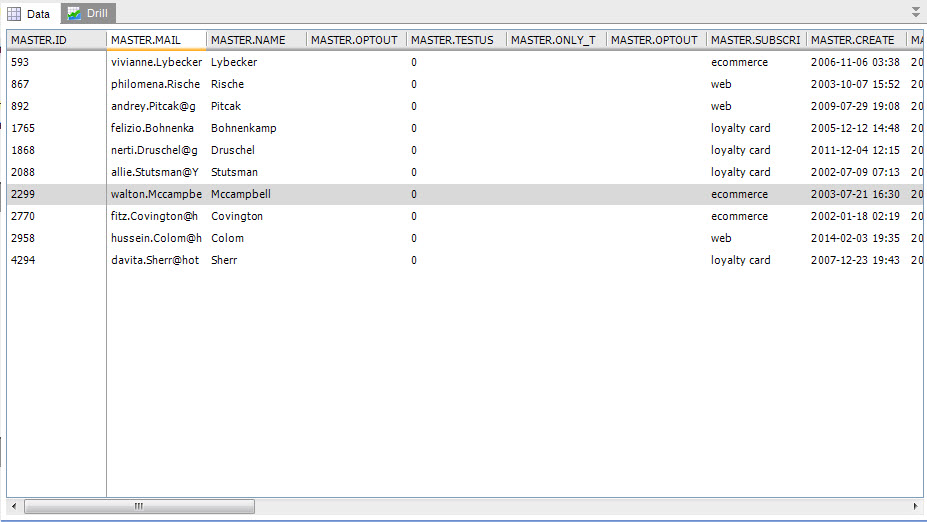Image resolution: width=927 pixels, height=522 pixels.
Task: Click the grid icon on Data tab
Action: pyautogui.click(x=14, y=13)
